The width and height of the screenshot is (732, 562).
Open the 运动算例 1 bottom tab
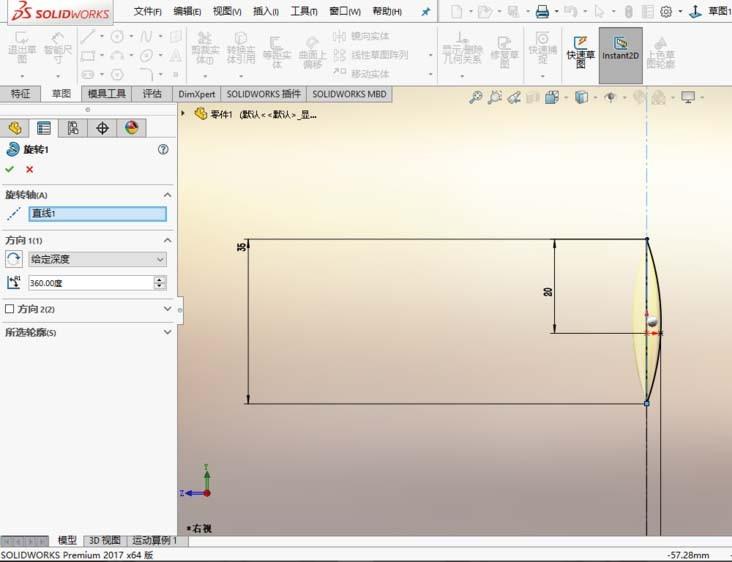coord(155,541)
